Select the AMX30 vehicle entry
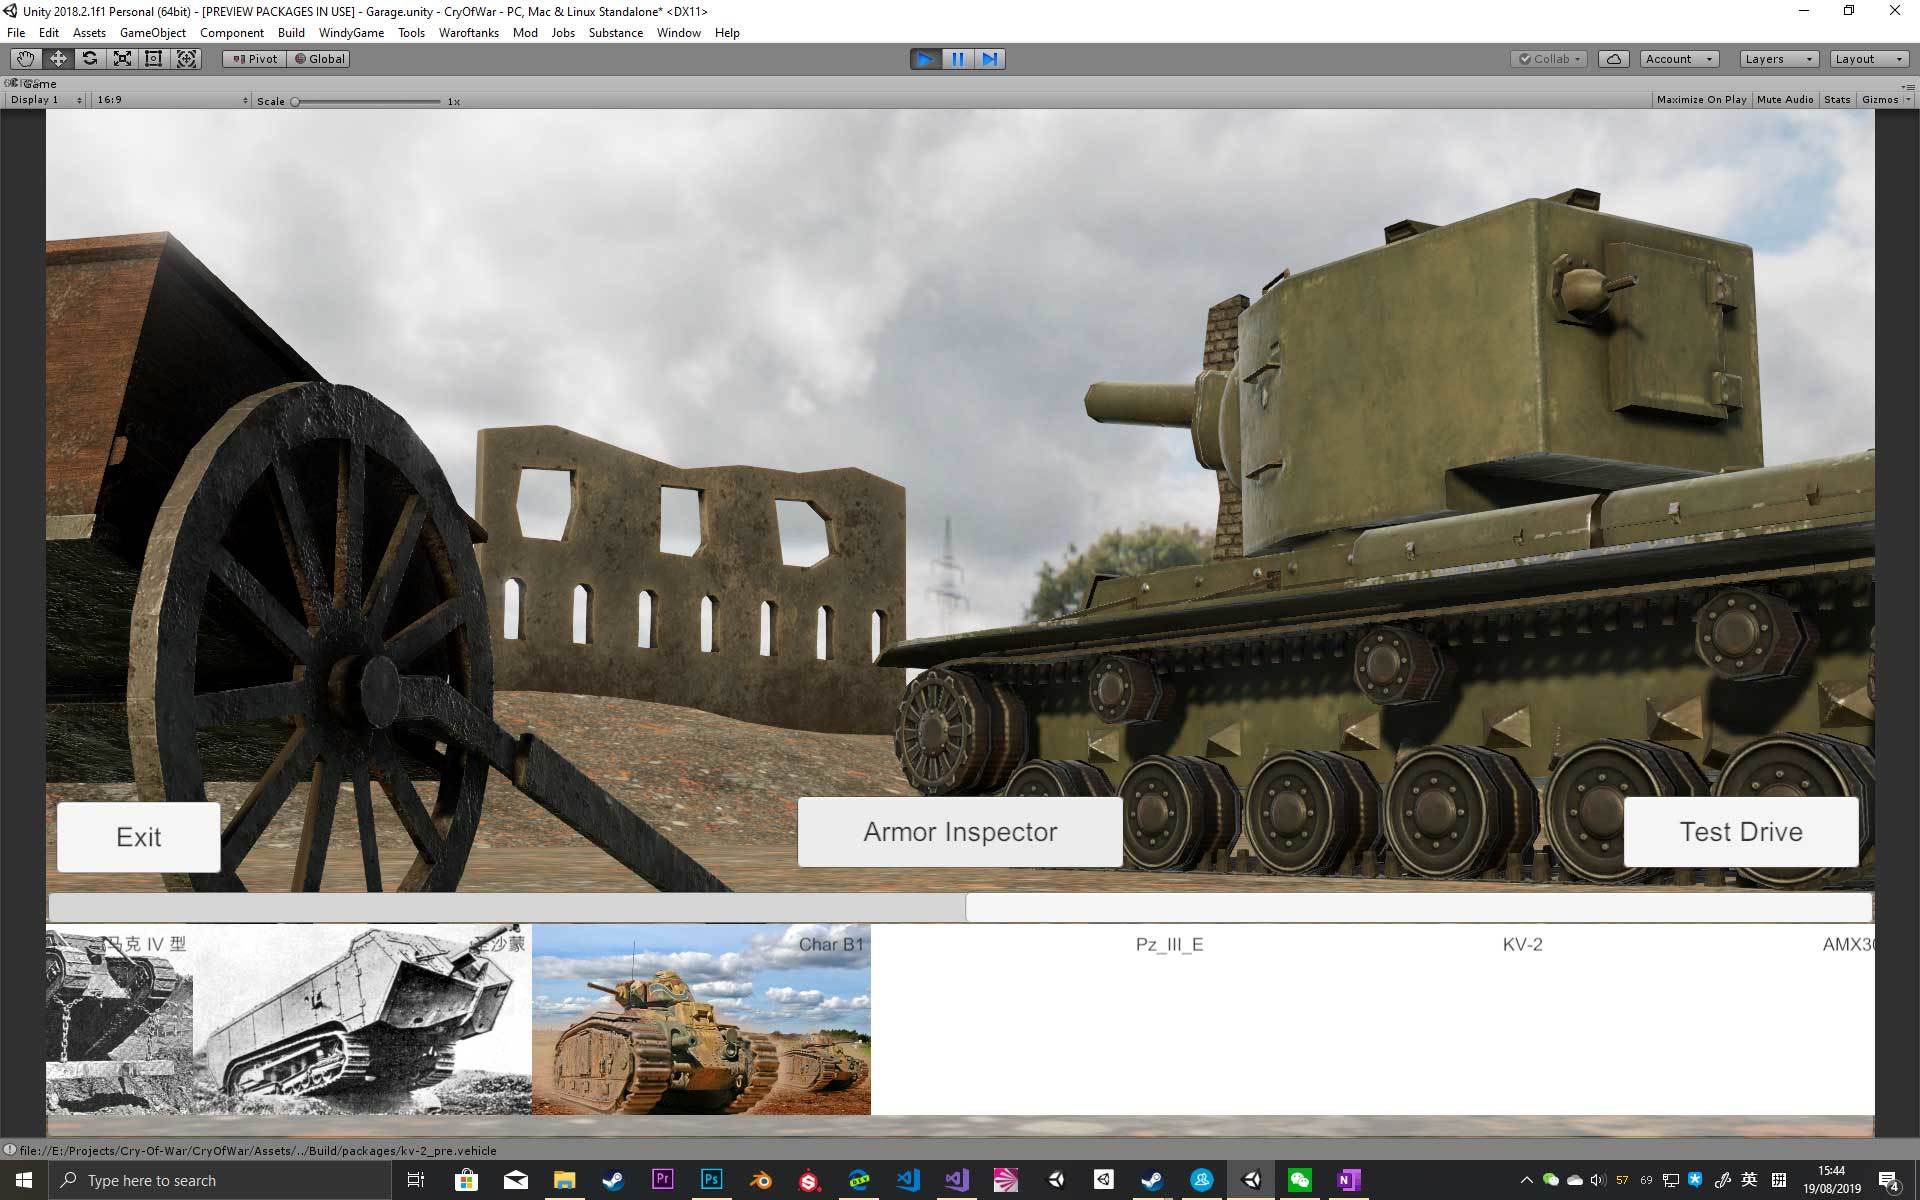The height and width of the screenshot is (1200, 1920). (x=1712, y=1020)
